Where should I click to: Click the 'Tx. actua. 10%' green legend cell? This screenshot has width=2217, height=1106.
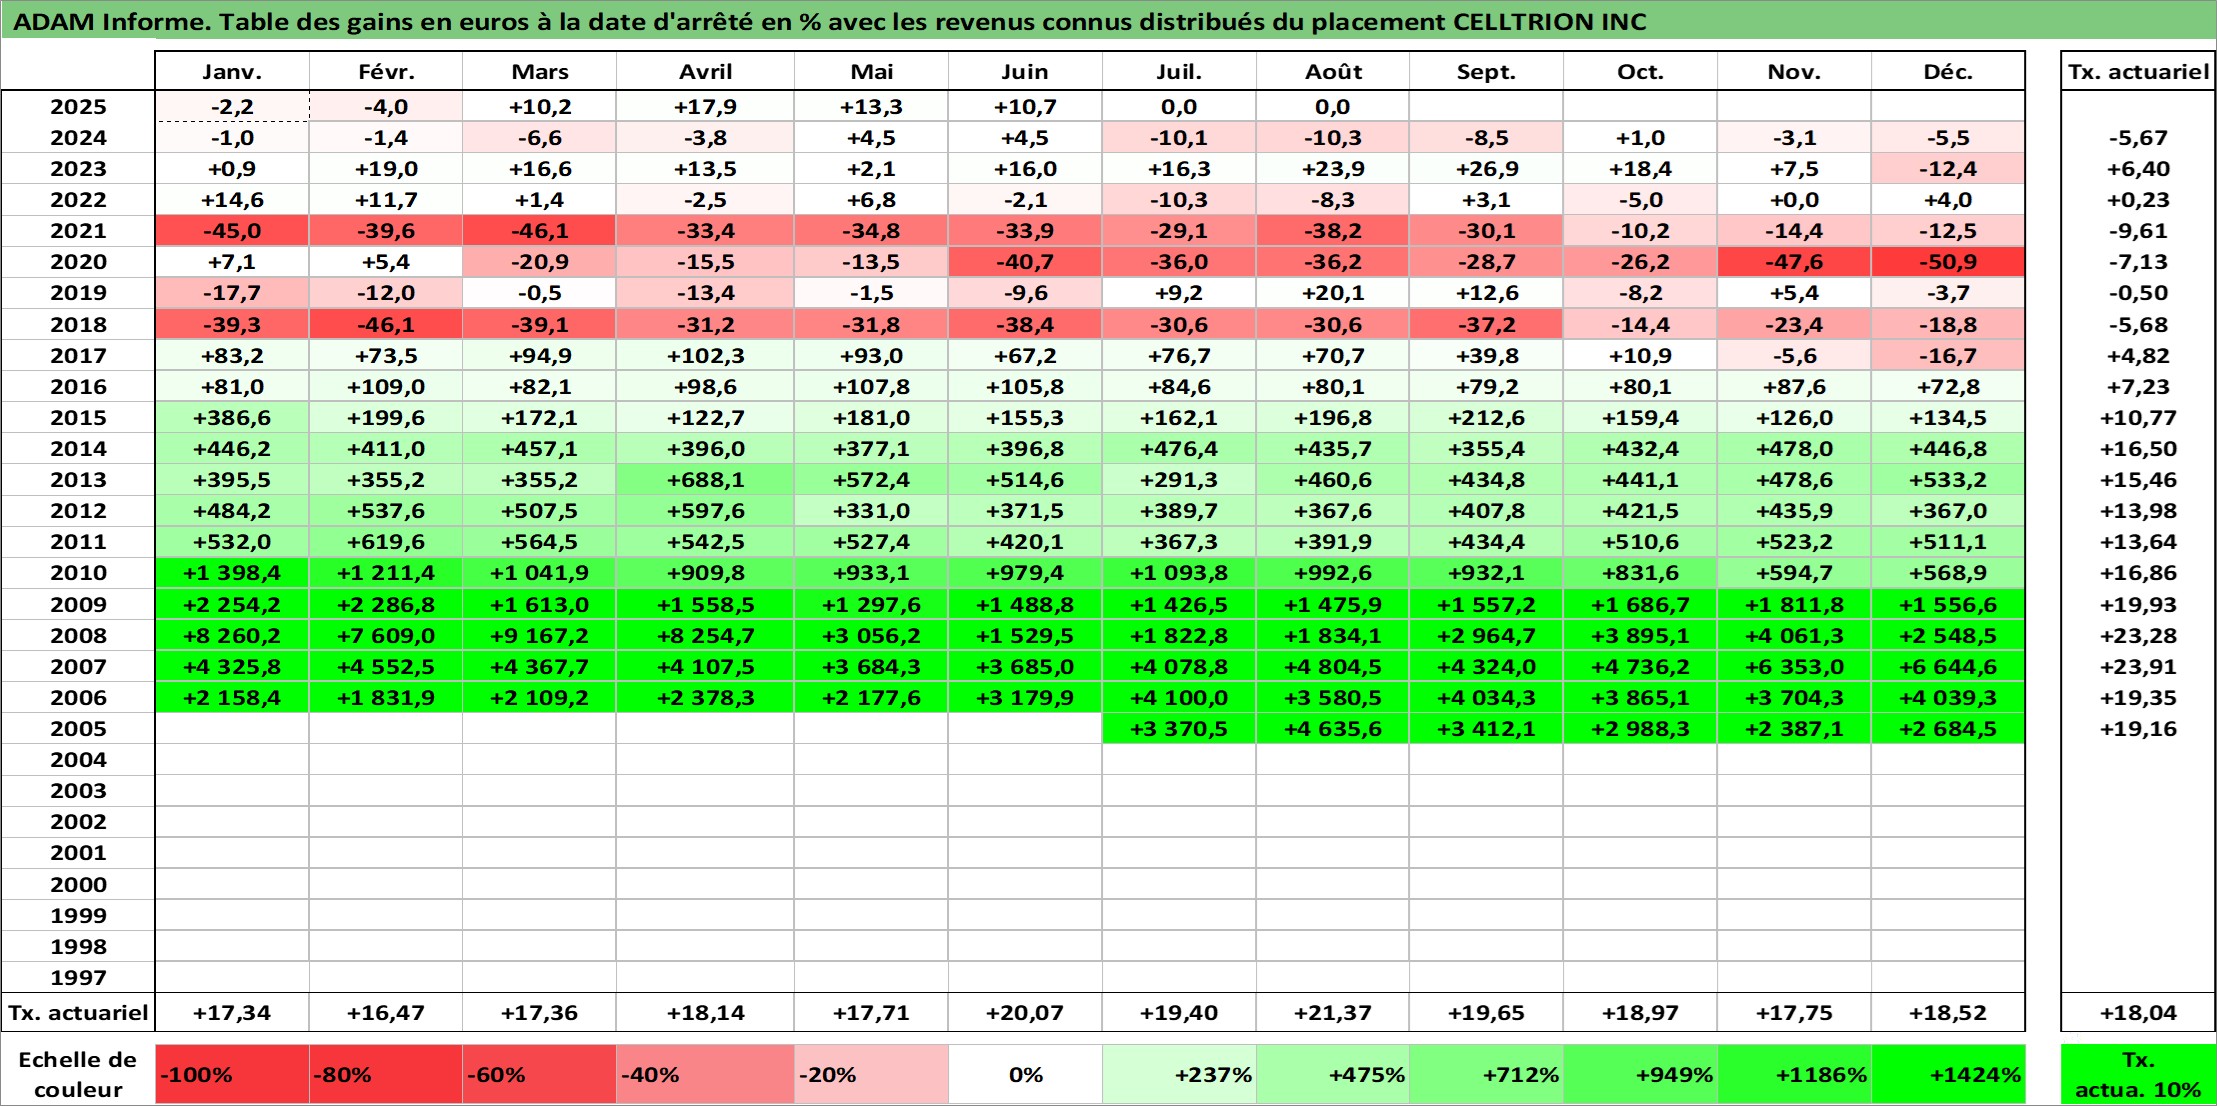coord(2138,1074)
